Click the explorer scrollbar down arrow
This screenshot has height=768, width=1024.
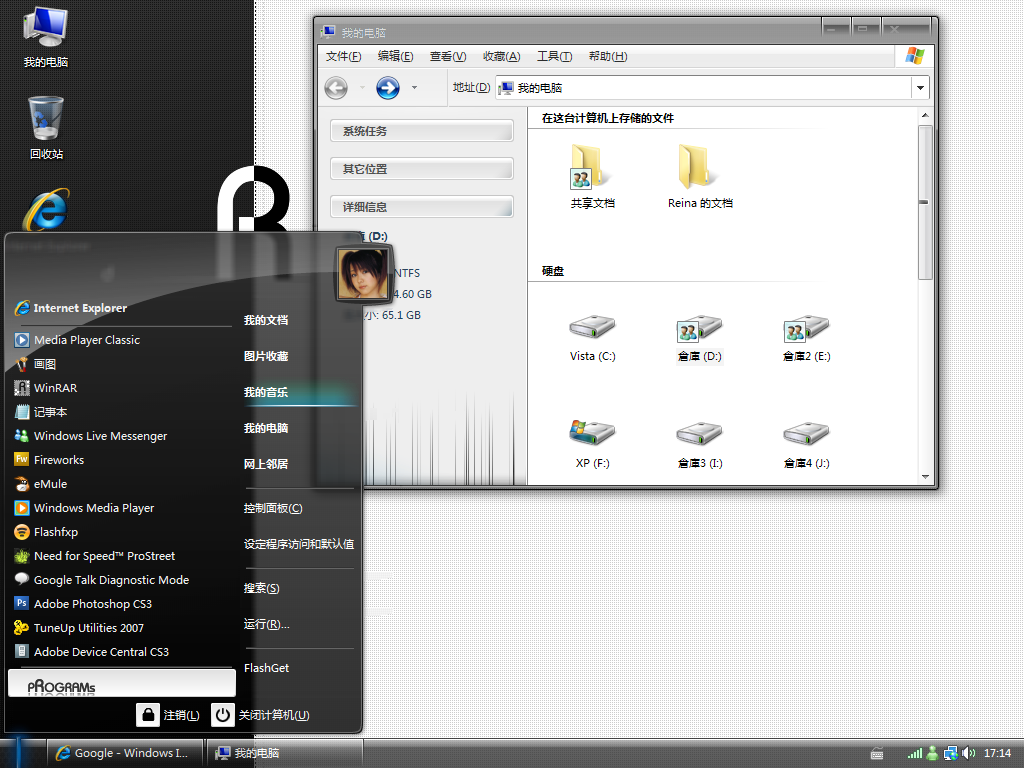point(925,477)
